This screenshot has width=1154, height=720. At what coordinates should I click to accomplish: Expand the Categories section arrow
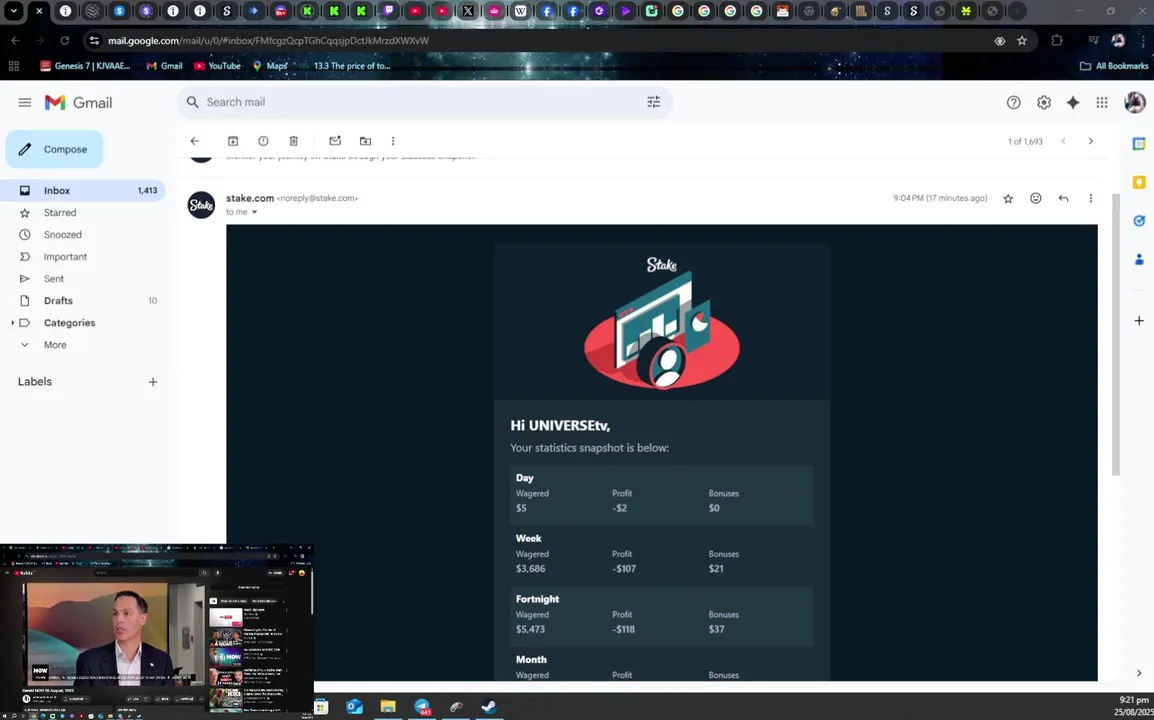(12, 323)
